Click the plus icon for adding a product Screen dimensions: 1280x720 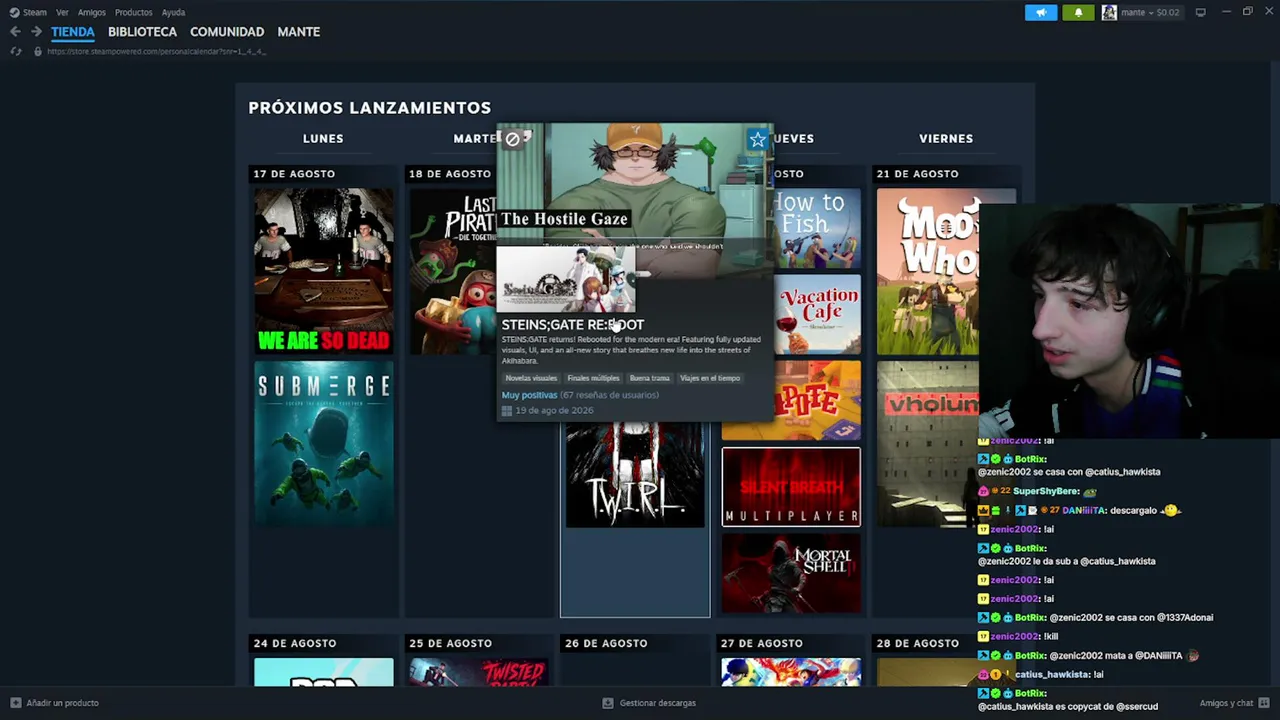(x=15, y=703)
